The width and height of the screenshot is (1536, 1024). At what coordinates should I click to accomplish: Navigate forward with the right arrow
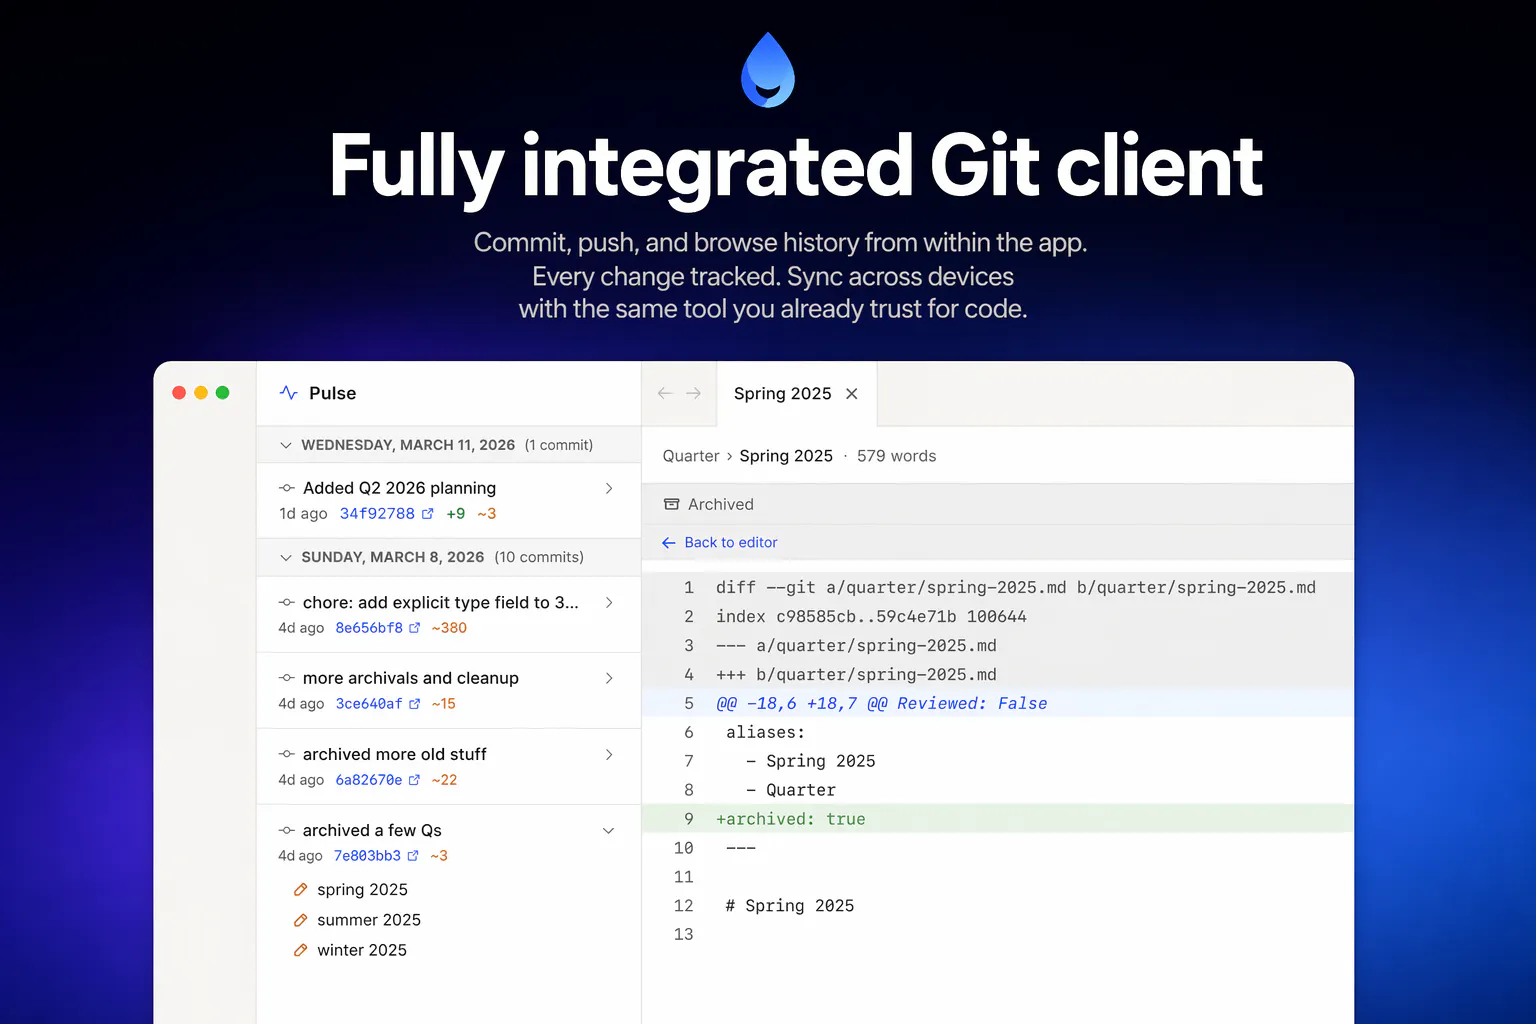point(694,394)
